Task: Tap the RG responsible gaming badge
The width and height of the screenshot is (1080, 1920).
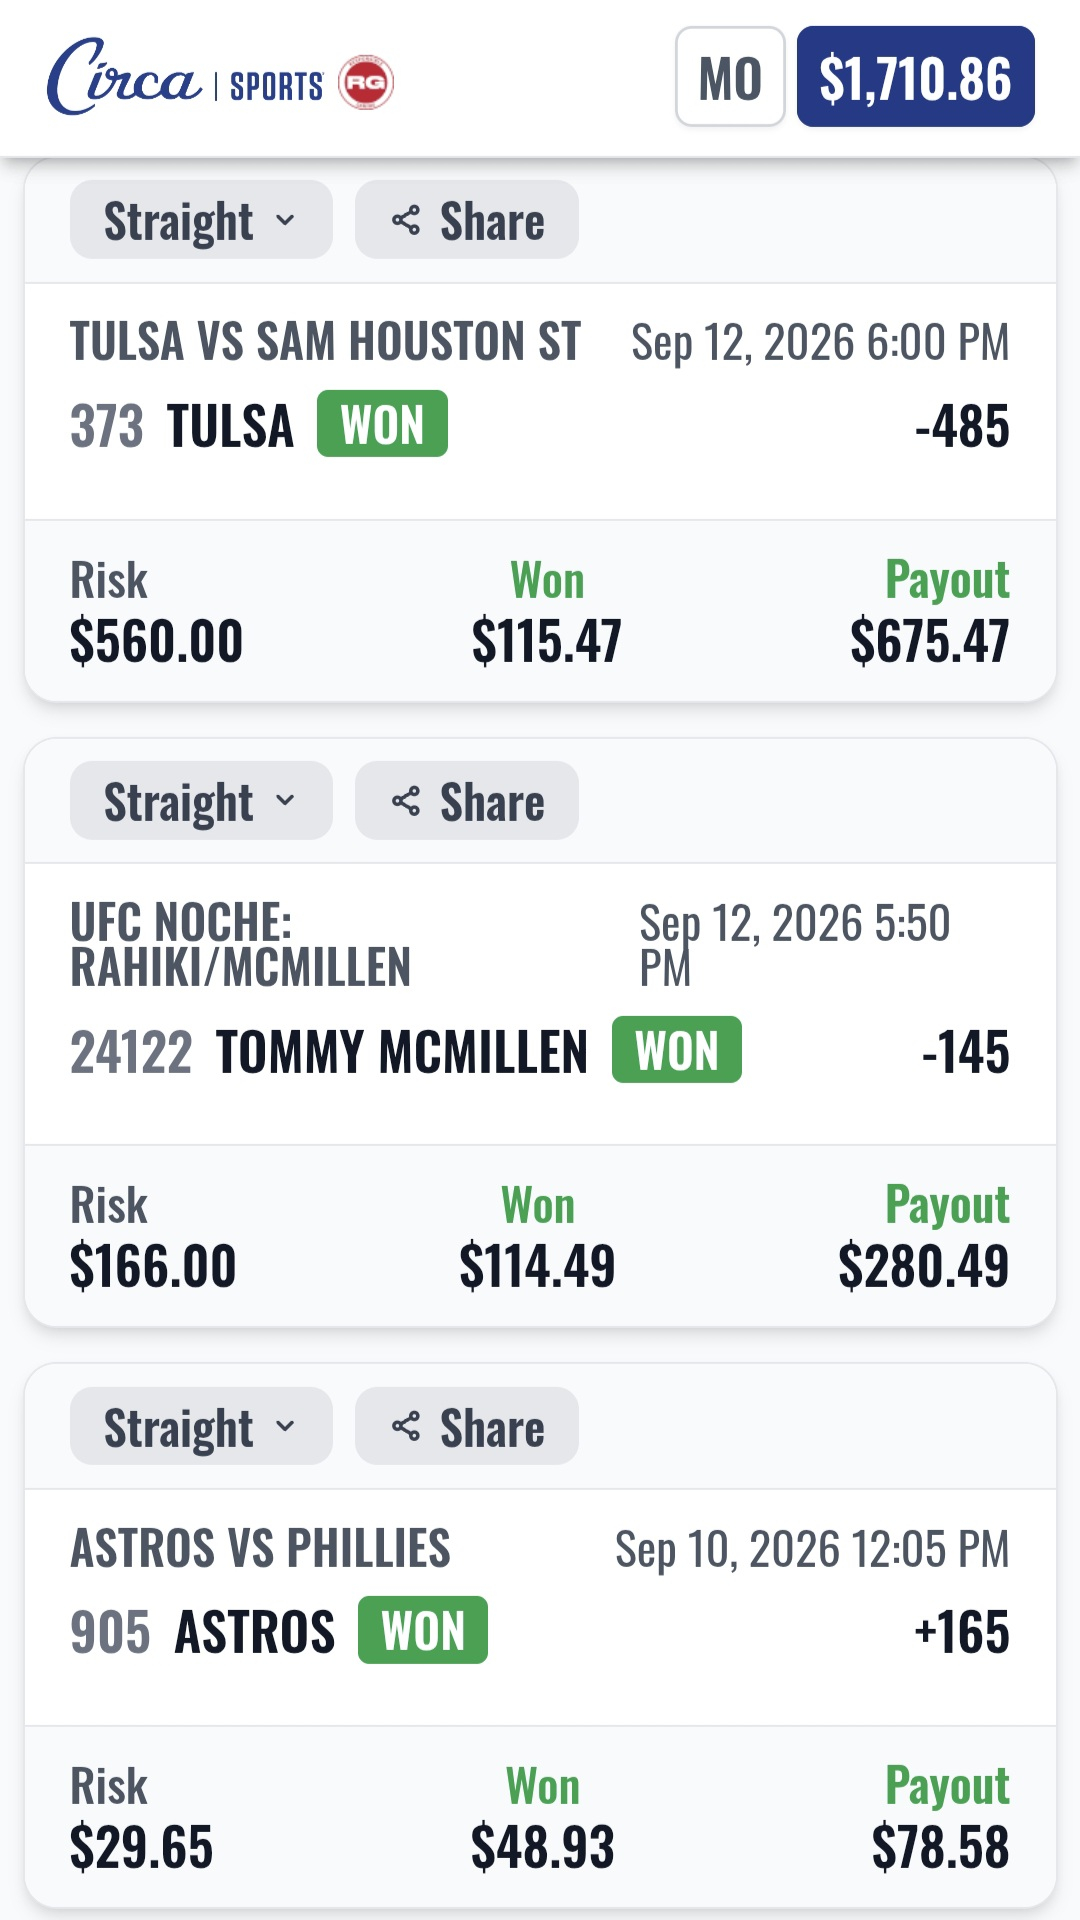Action: [x=366, y=82]
